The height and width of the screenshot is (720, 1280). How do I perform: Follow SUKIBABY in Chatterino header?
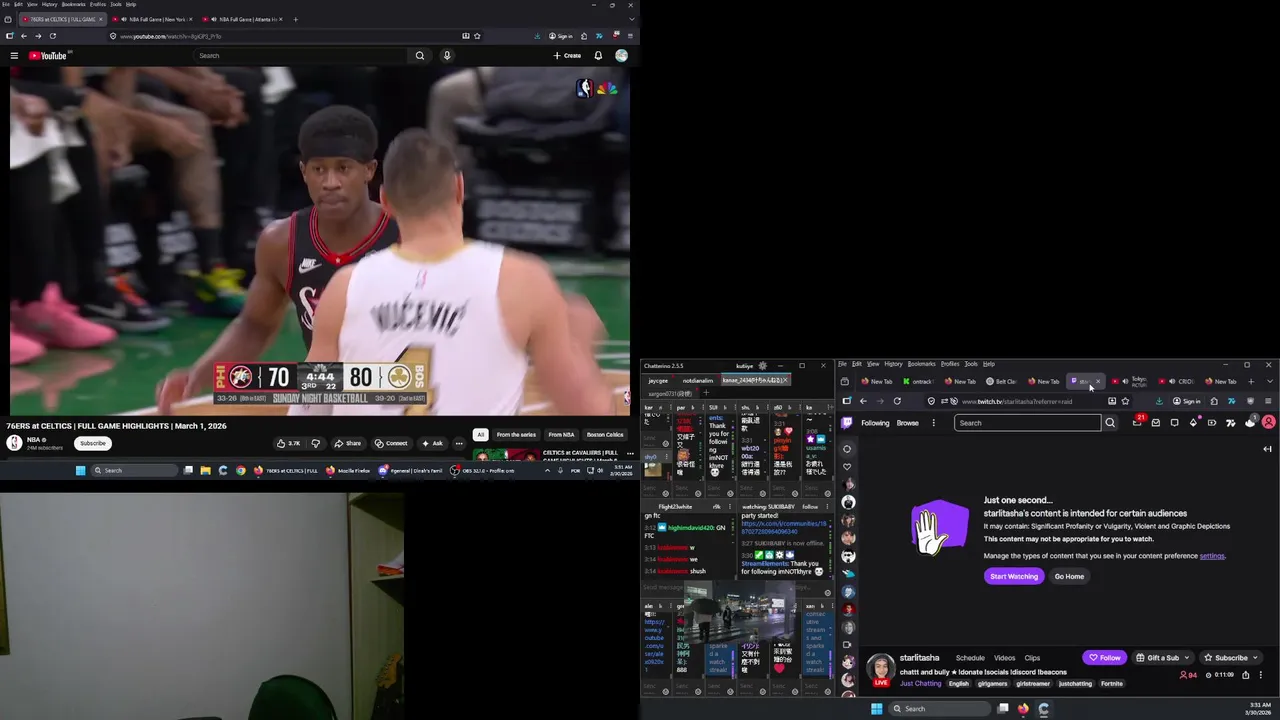click(x=810, y=507)
